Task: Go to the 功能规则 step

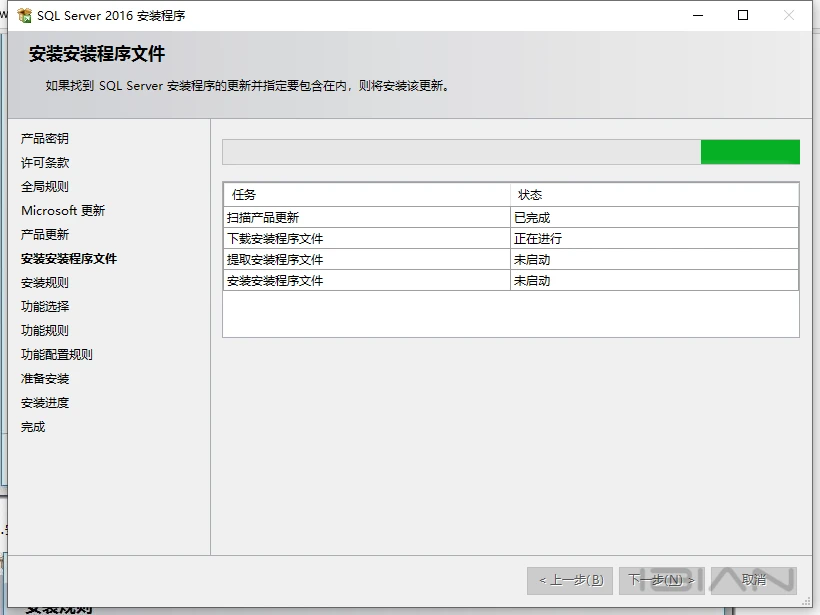Action: point(45,331)
